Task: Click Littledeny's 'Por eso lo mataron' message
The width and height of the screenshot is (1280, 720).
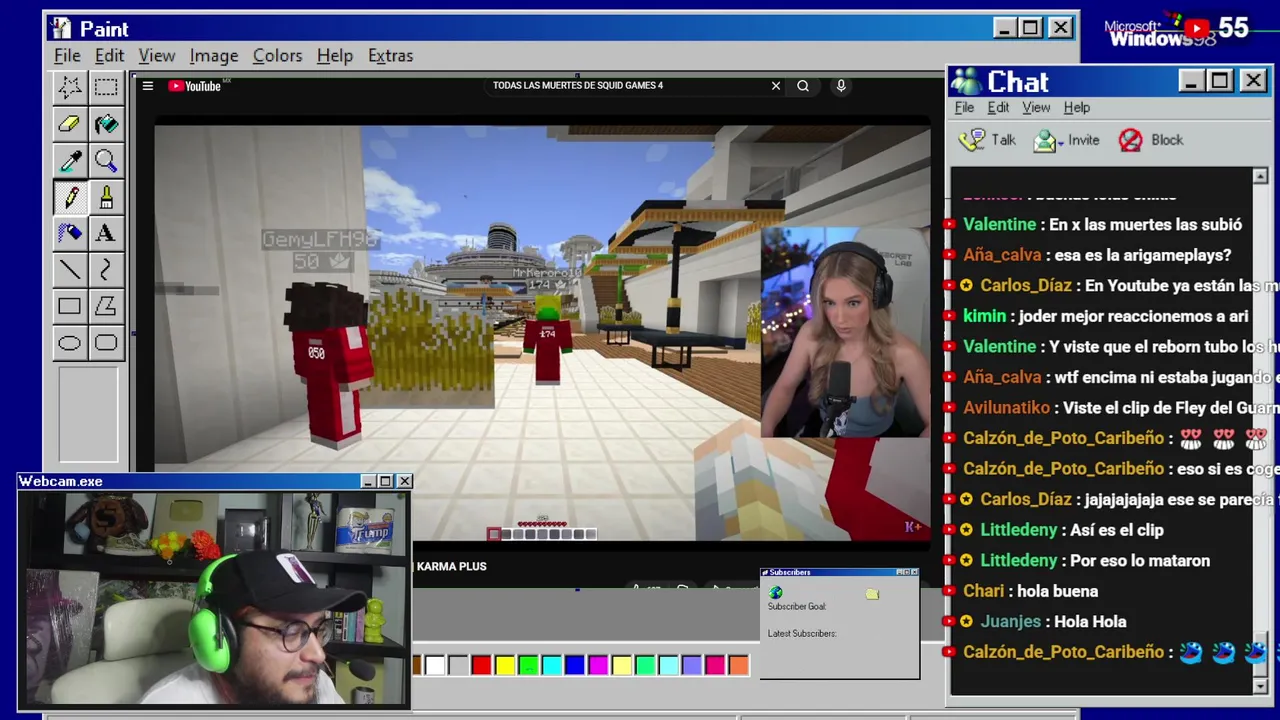Action: pos(1095,561)
